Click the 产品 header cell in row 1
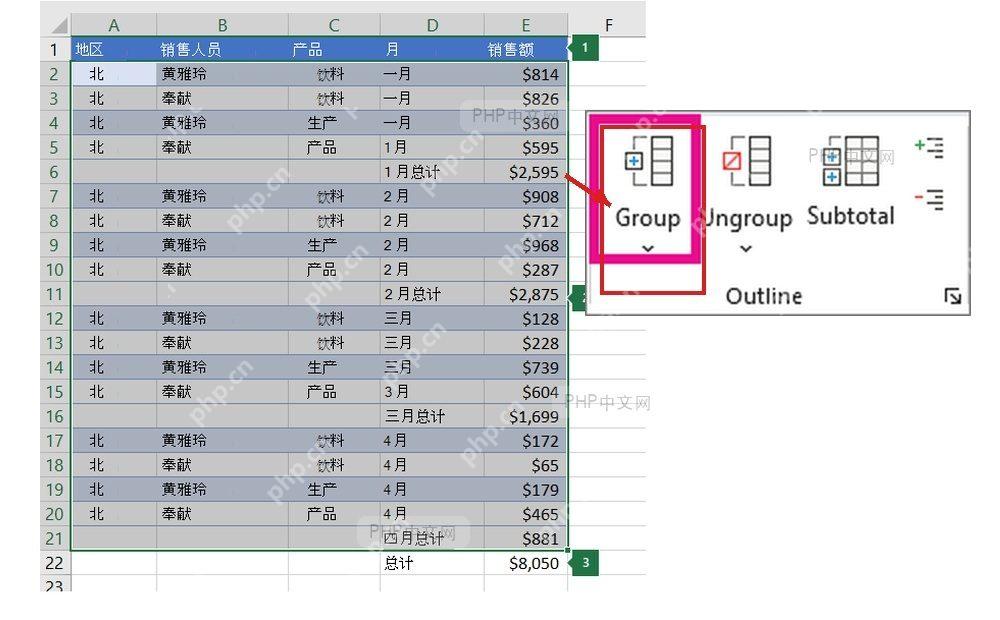 [x=334, y=49]
